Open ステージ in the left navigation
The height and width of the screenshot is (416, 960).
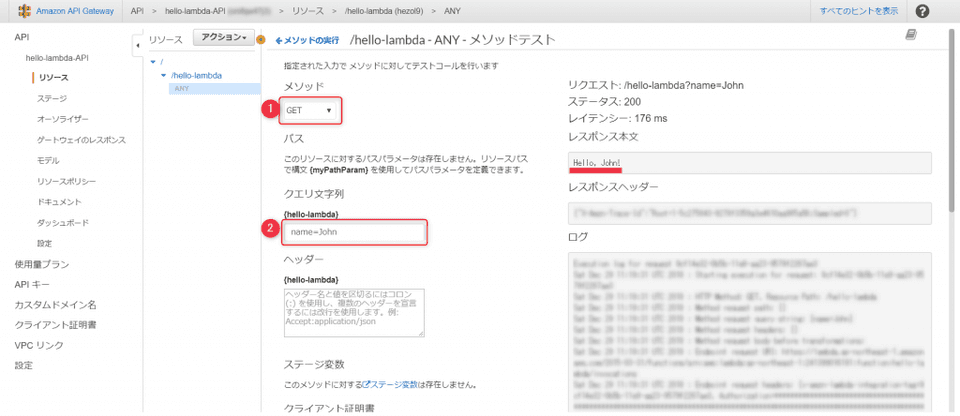[x=52, y=98]
